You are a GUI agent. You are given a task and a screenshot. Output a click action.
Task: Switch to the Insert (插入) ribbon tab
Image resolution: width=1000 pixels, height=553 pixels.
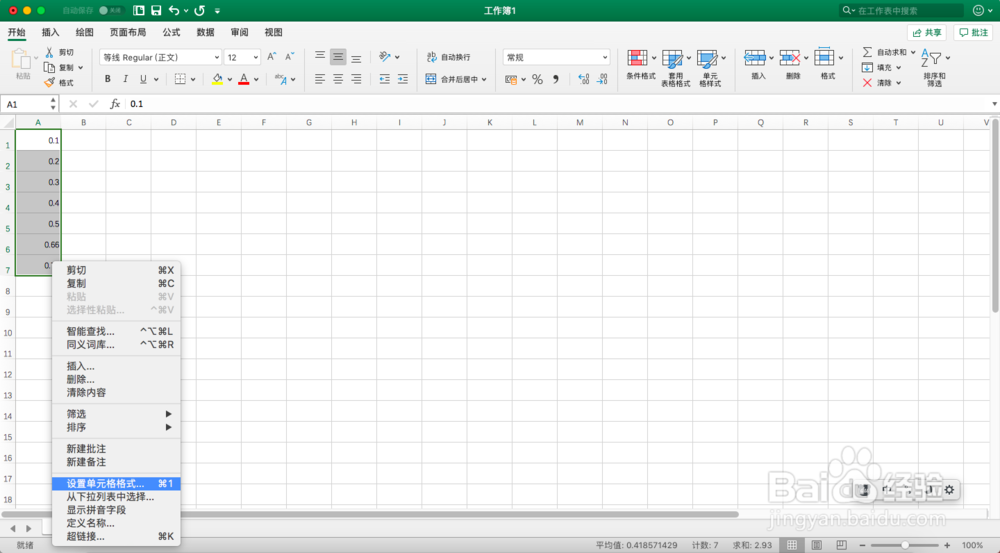pos(50,33)
